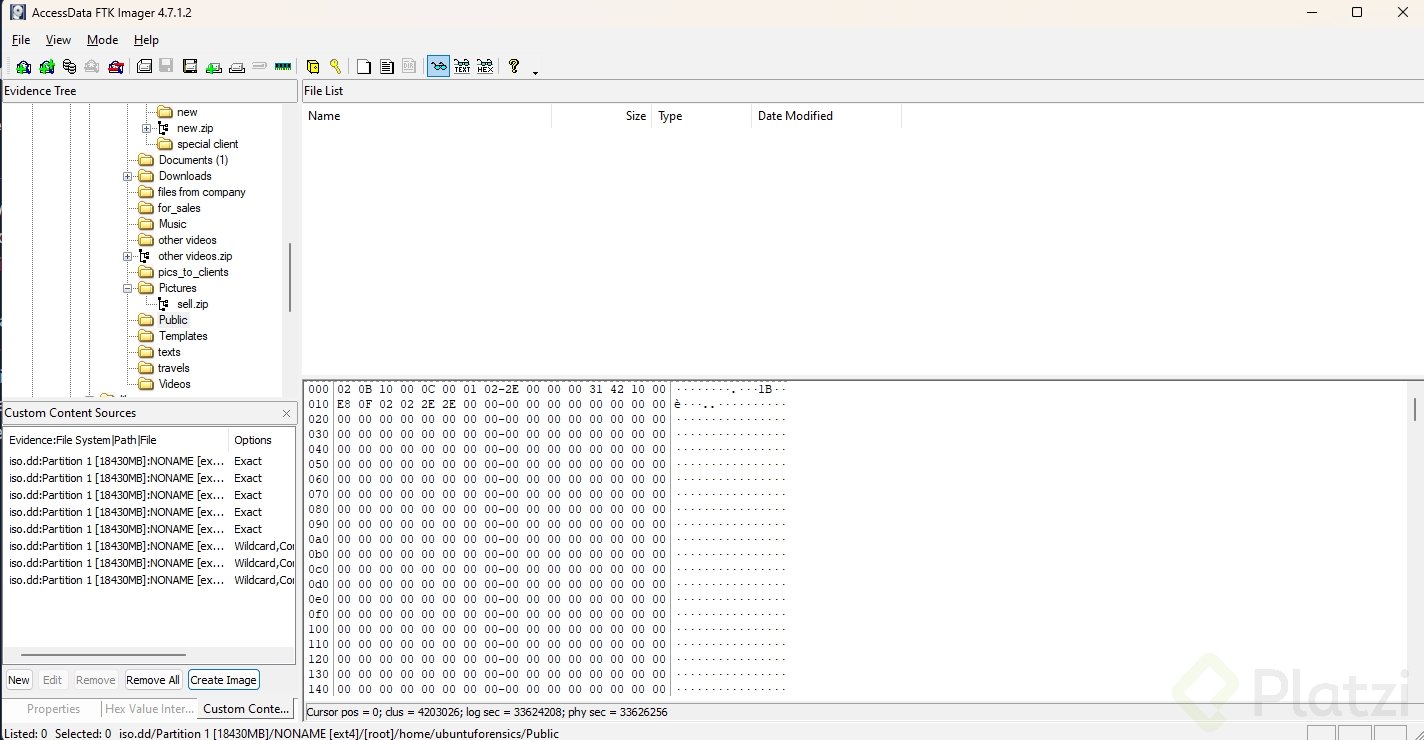Select the files from company folder
The height and width of the screenshot is (740, 1424).
click(201, 192)
